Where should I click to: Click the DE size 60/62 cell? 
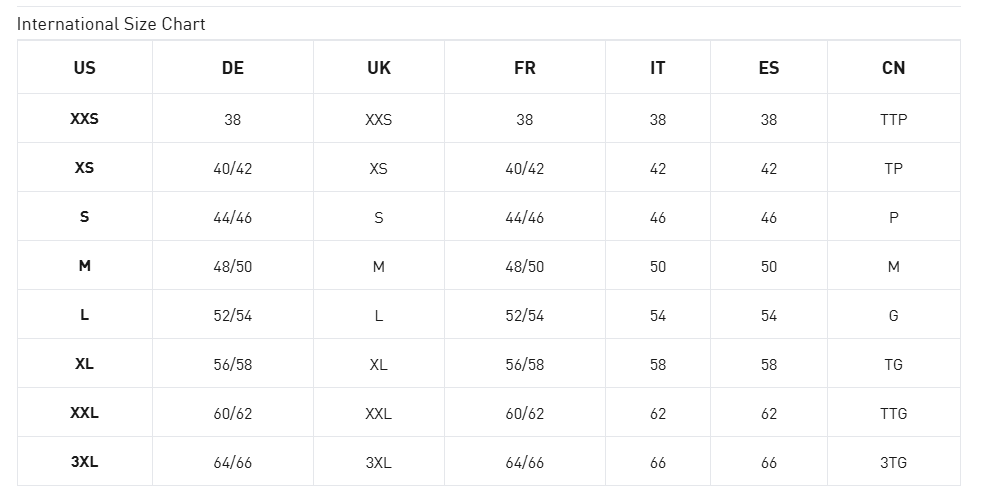pos(233,413)
